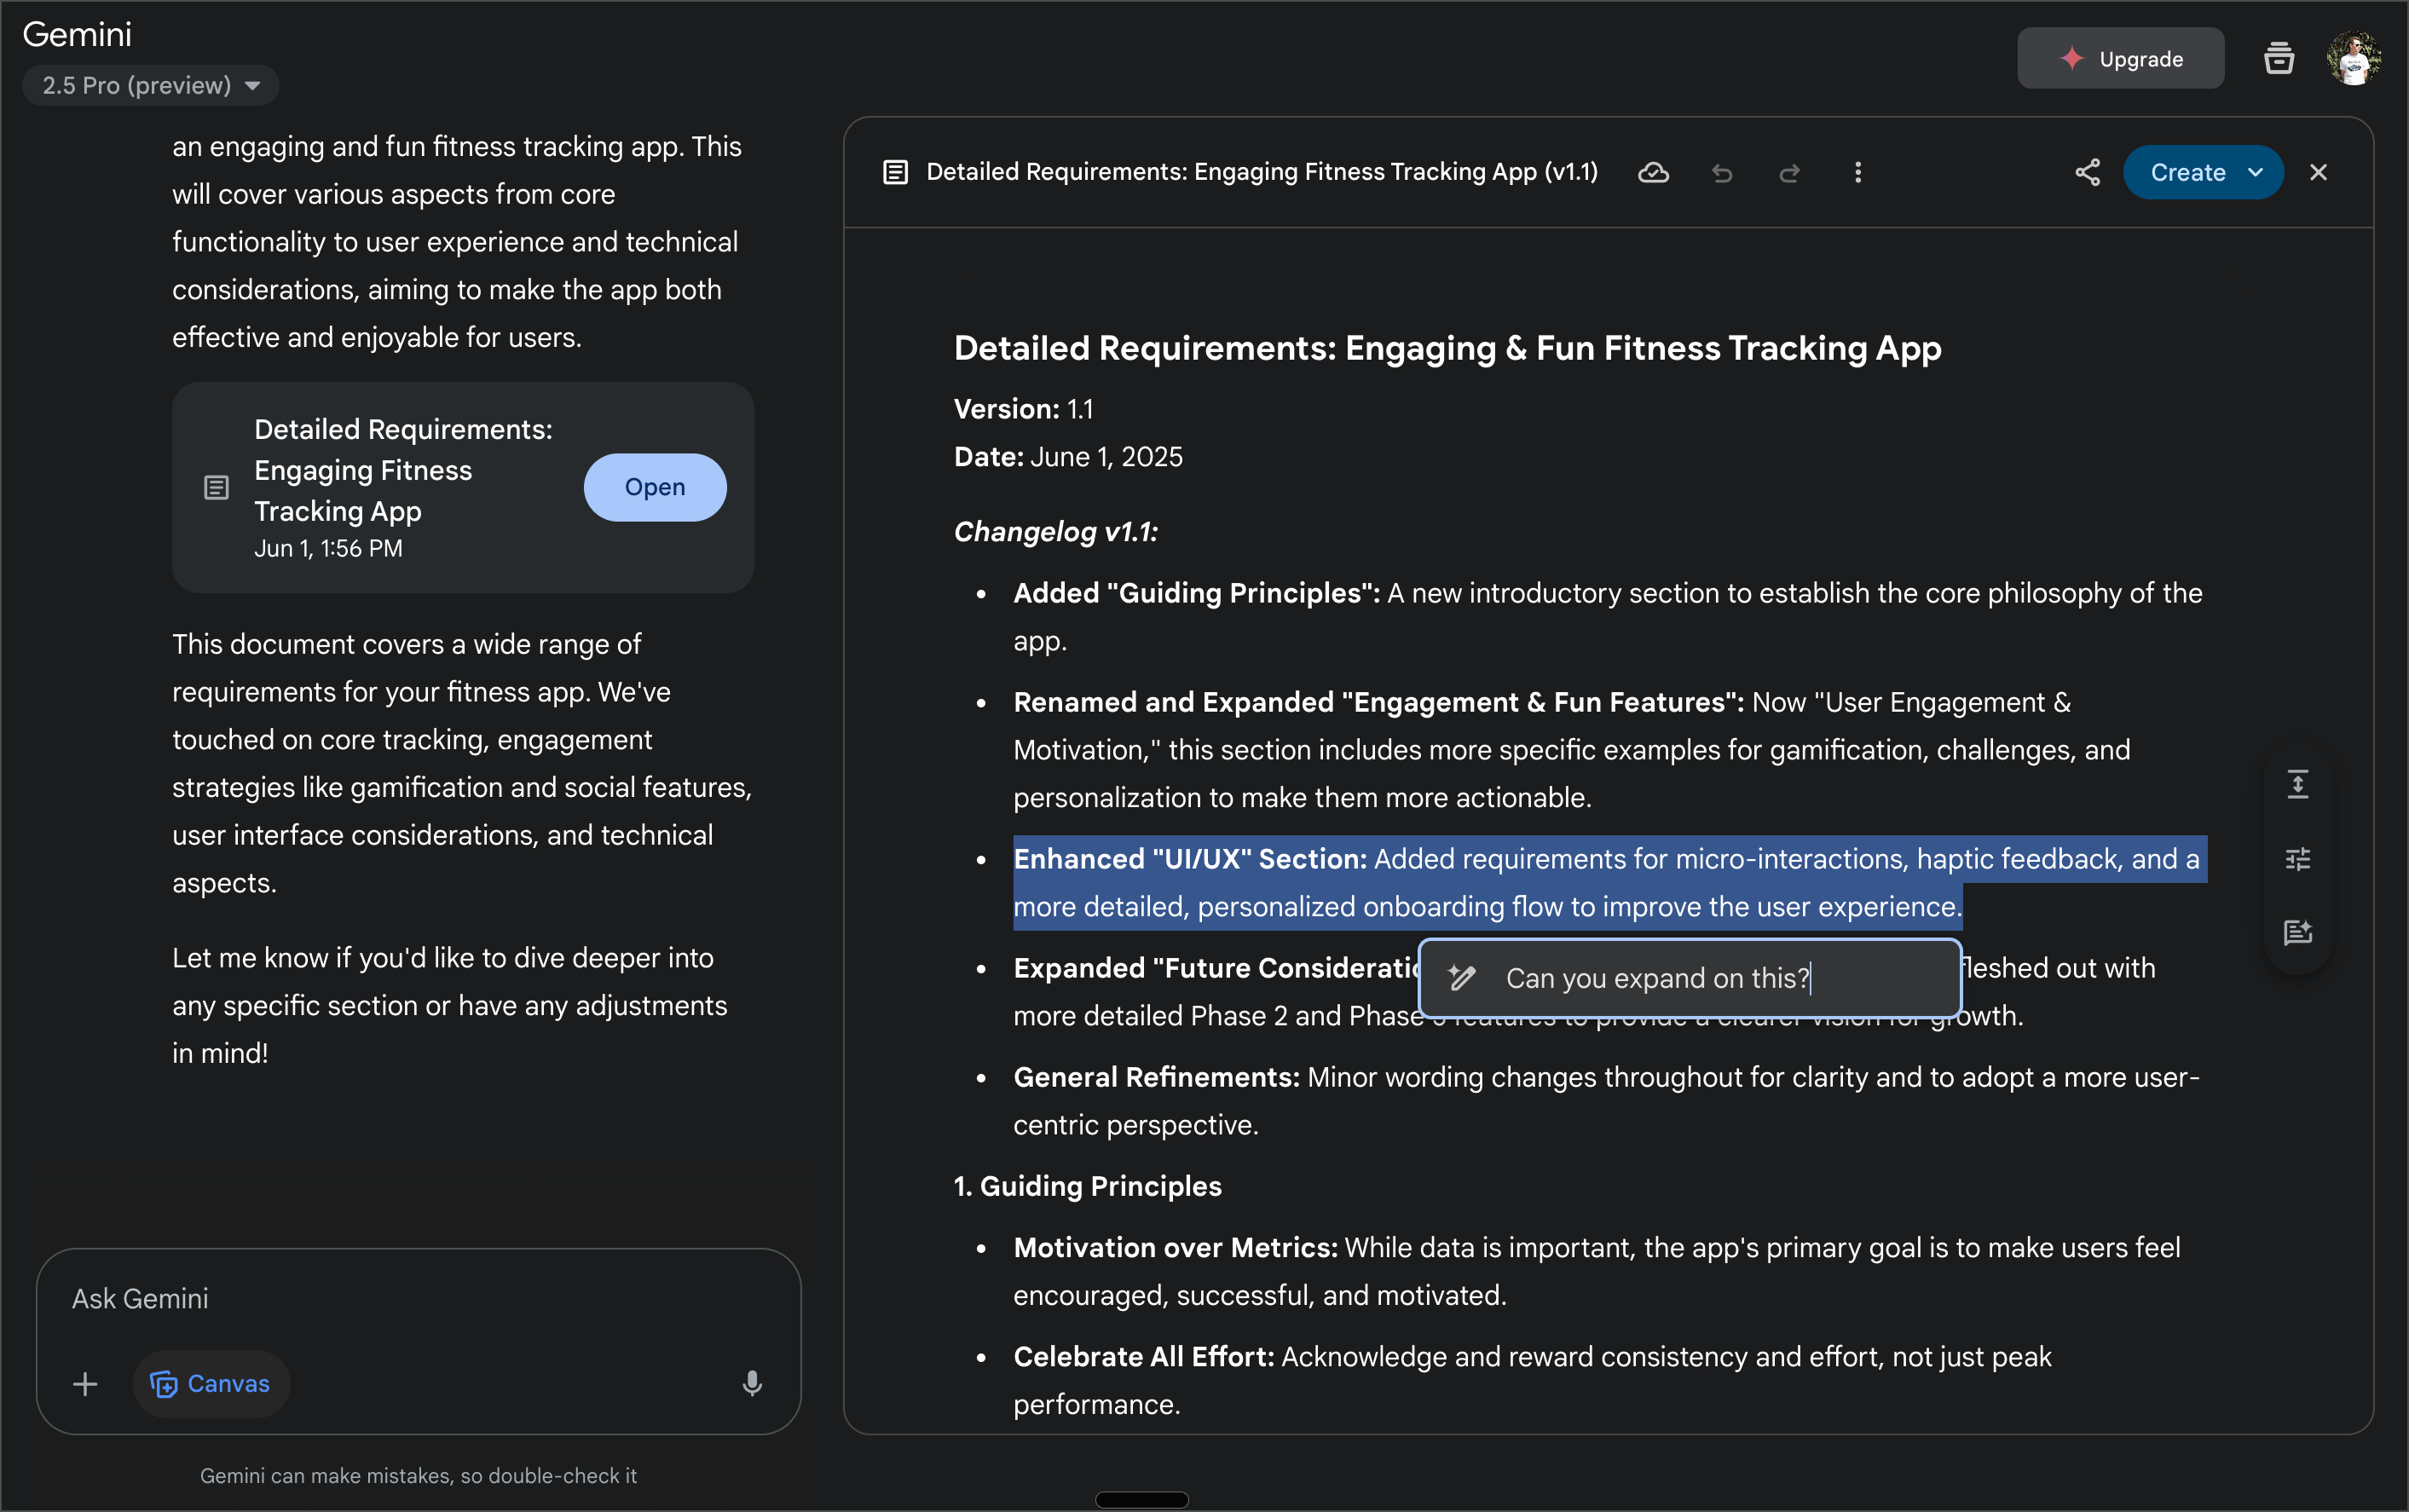This screenshot has height=1512, width=2409.
Task: Undo the last canvas edit
Action: pyautogui.click(x=1721, y=173)
